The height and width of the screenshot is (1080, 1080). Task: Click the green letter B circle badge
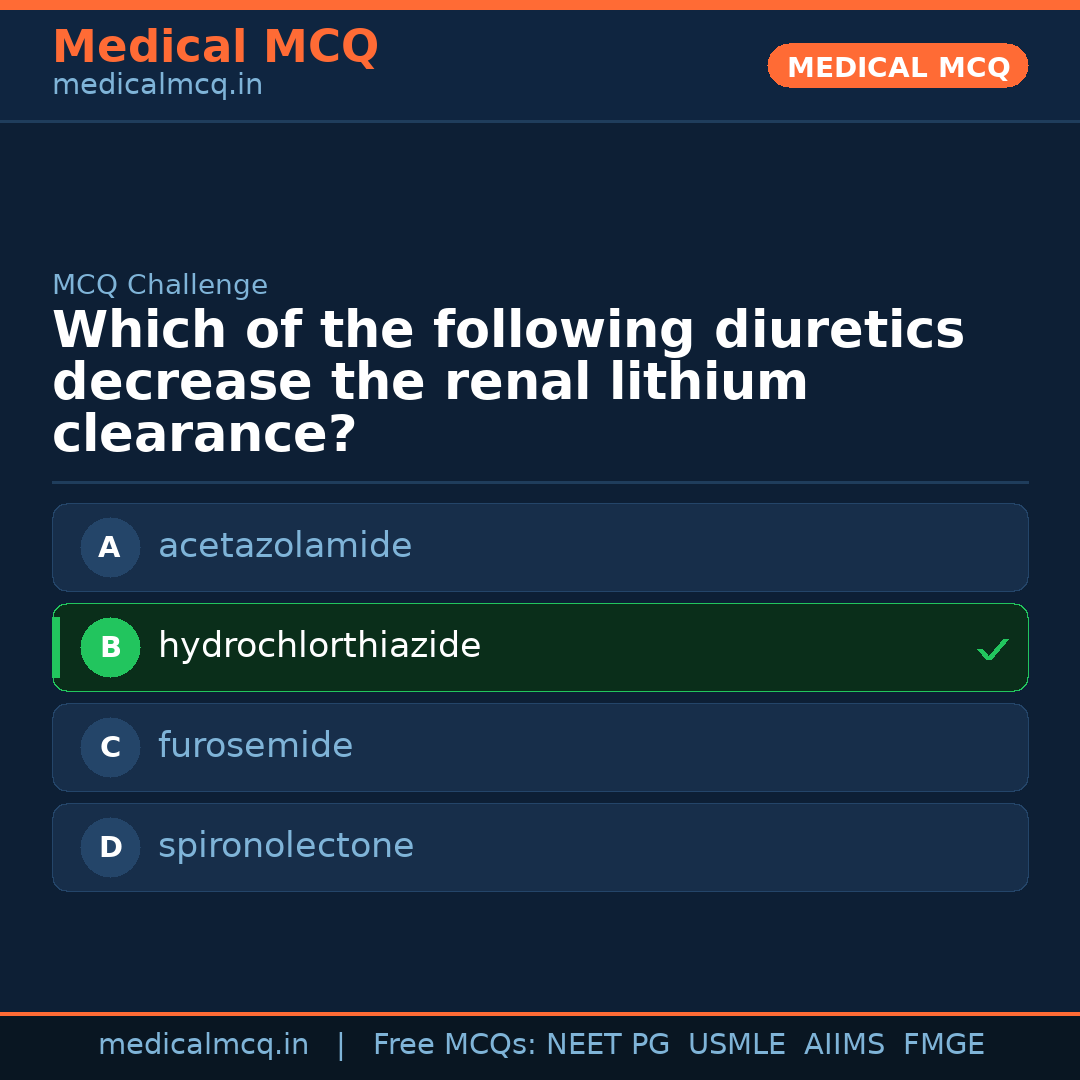coord(110,647)
